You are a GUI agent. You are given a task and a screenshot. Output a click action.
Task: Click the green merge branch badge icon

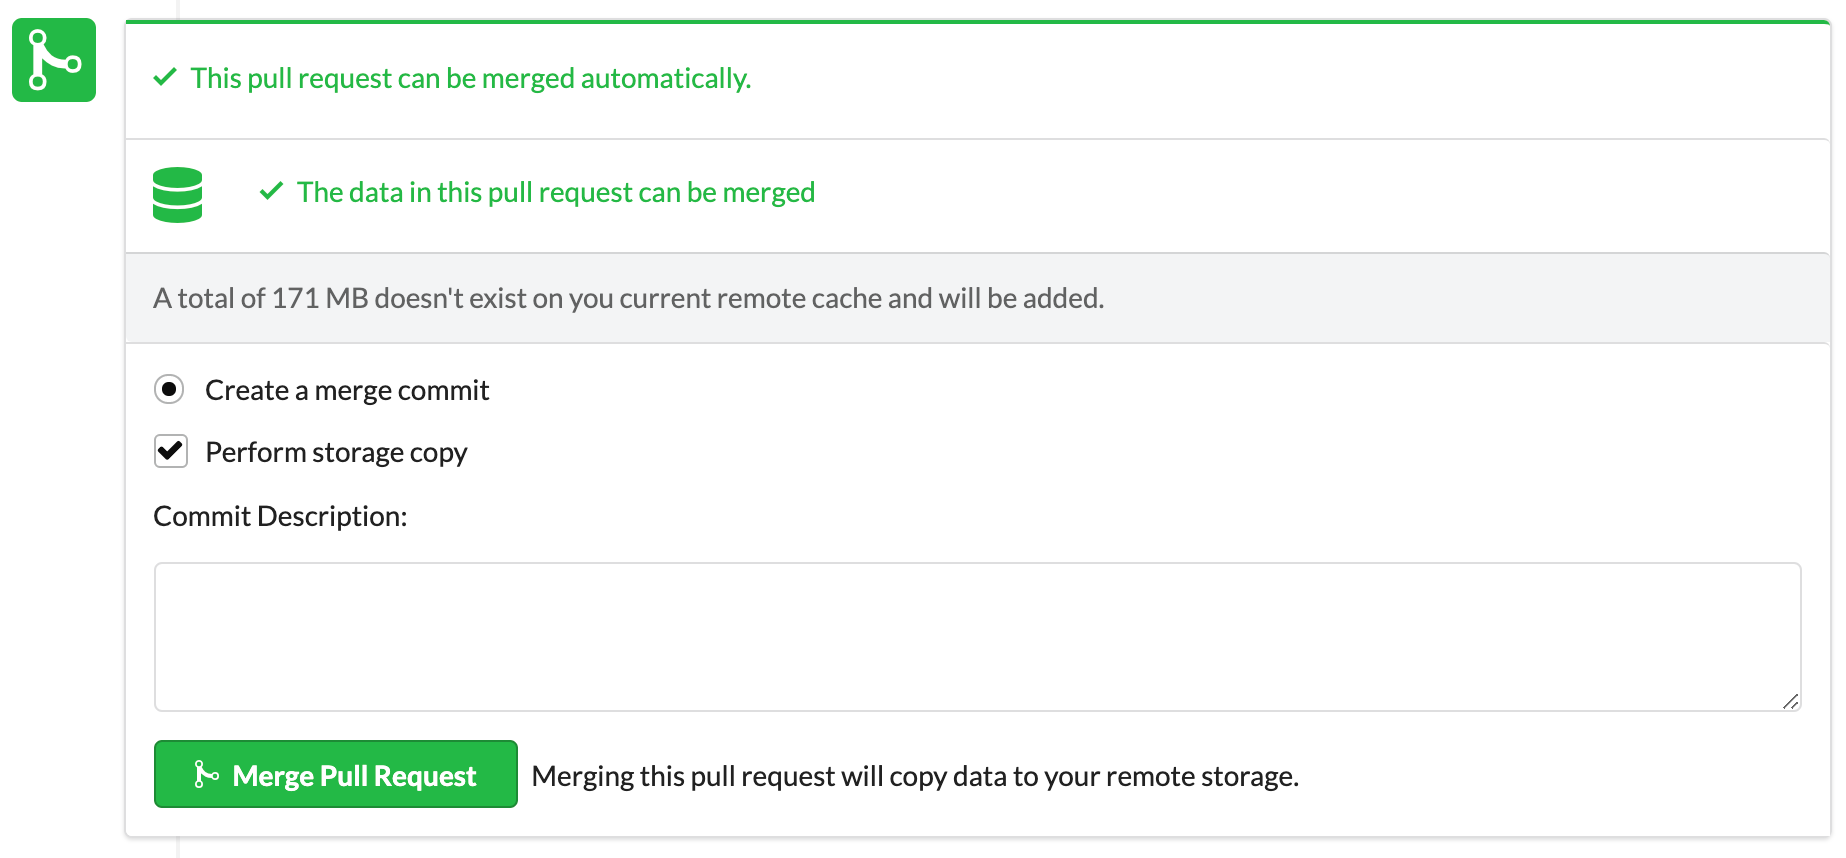coord(54,60)
